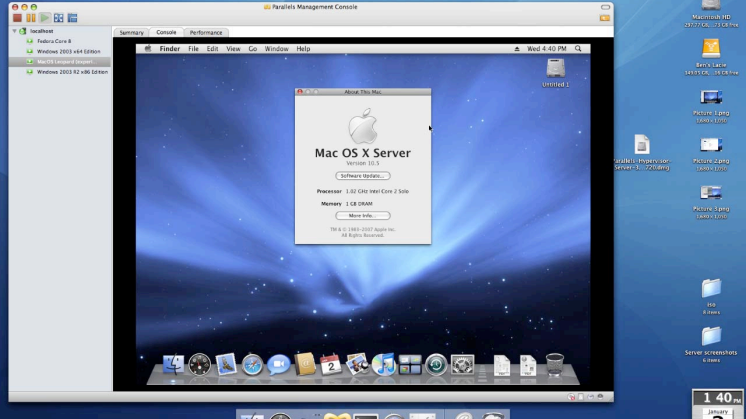Screen dimensions: 746x419
Task: Open the Window menu in the guest
Action: tap(276, 49)
